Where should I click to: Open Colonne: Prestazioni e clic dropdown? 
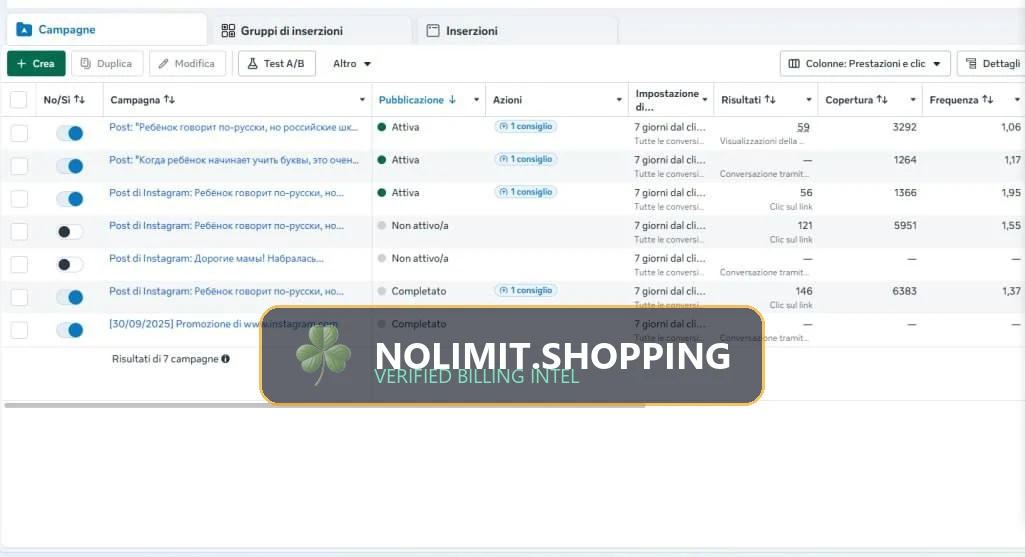pyautogui.click(x=864, y=63)
